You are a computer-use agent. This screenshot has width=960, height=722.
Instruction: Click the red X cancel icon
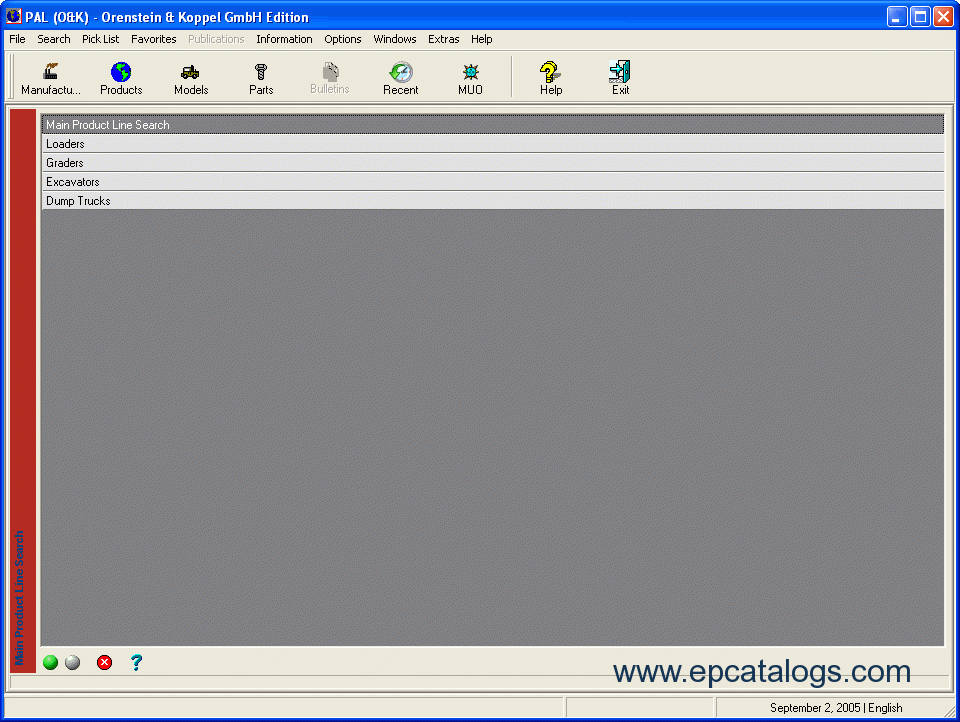tap(105, 662)
